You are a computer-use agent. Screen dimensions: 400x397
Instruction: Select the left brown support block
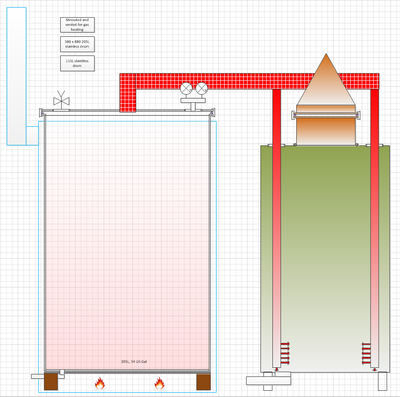click(x=51, y=382)
